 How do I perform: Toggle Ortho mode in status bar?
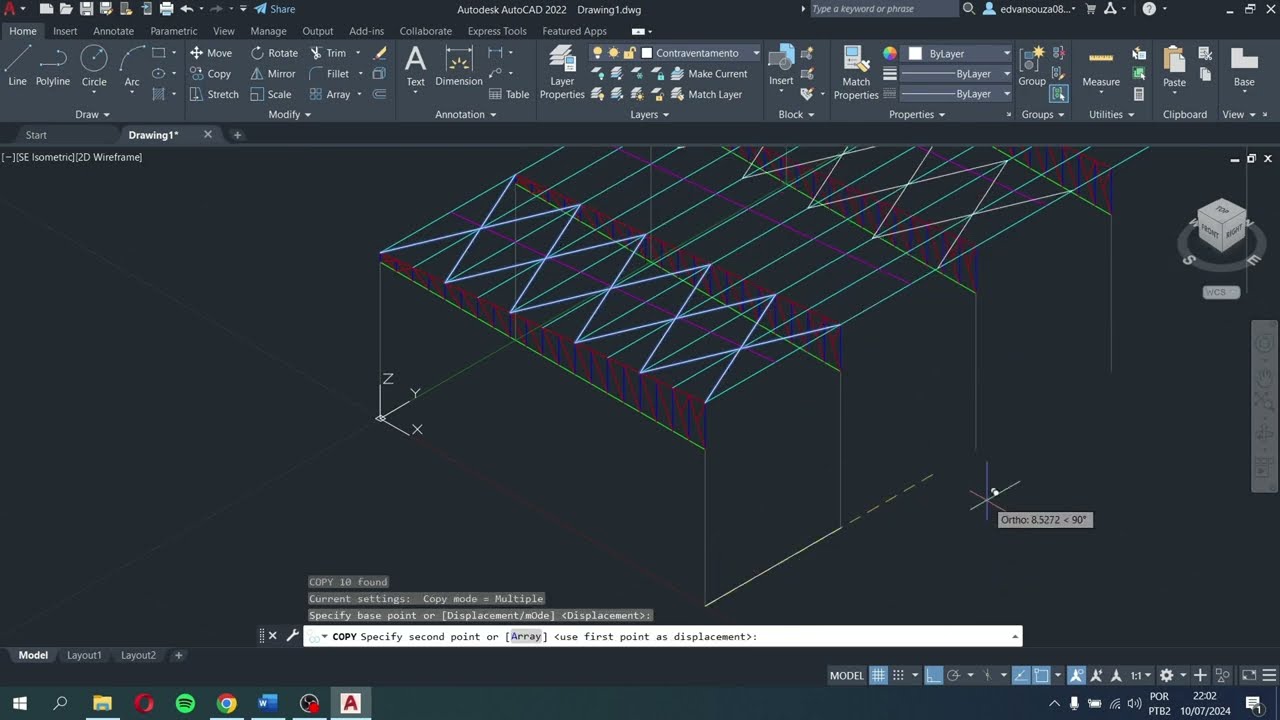932,675
